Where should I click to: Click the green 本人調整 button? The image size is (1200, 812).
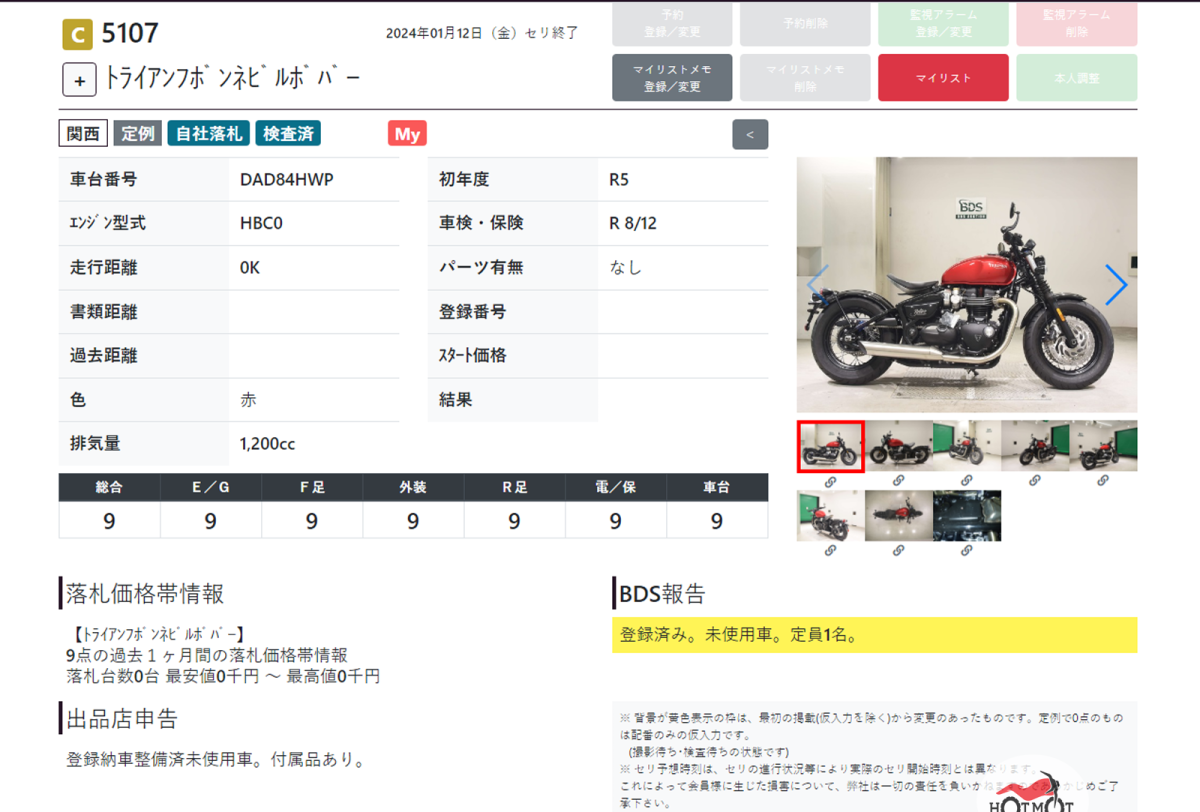tap(1077, 78)
